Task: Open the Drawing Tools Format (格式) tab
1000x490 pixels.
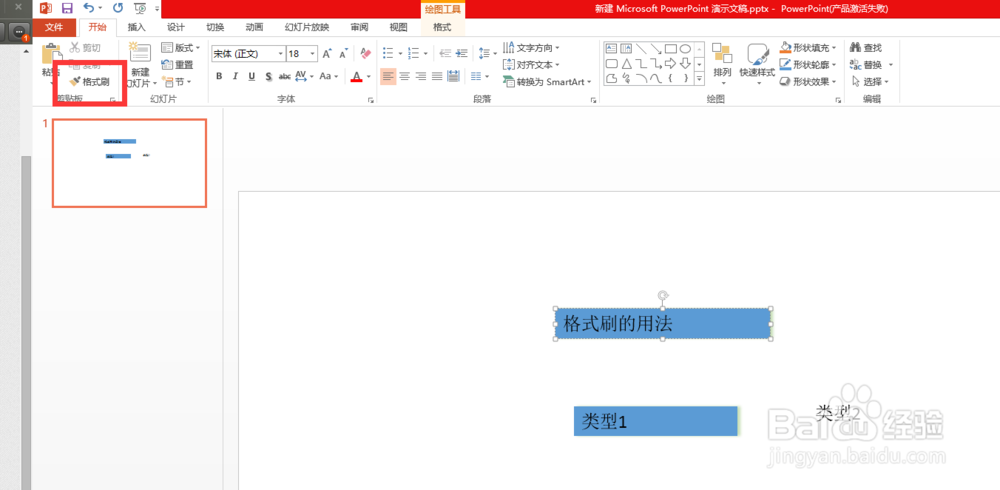Action: (x=442, y=27)
